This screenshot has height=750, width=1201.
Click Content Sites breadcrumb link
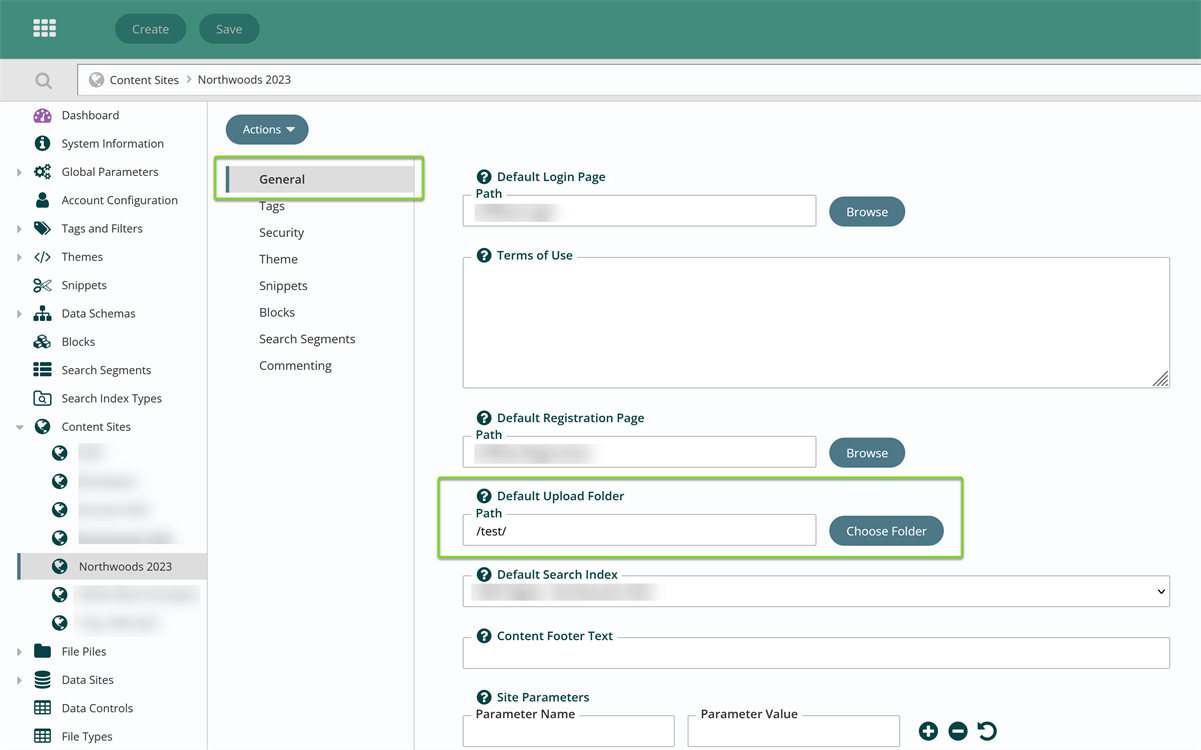144,80
